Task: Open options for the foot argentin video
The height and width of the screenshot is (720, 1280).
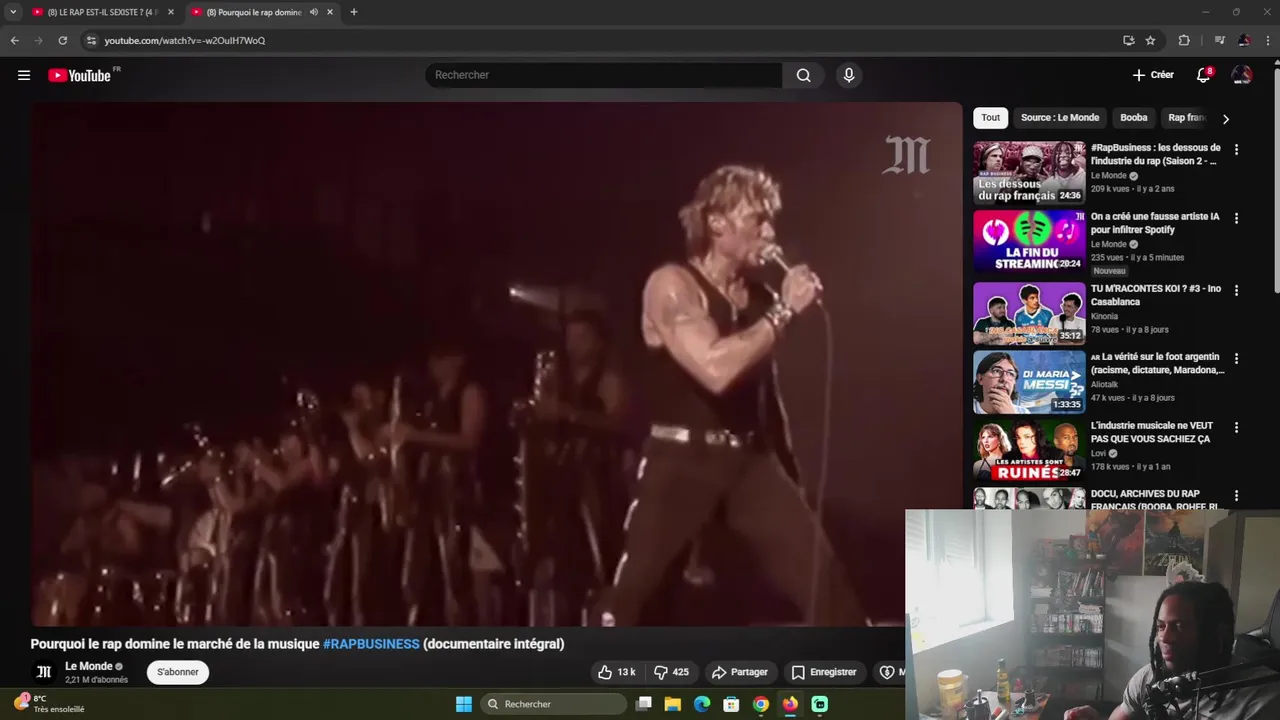Action: 1236,358
